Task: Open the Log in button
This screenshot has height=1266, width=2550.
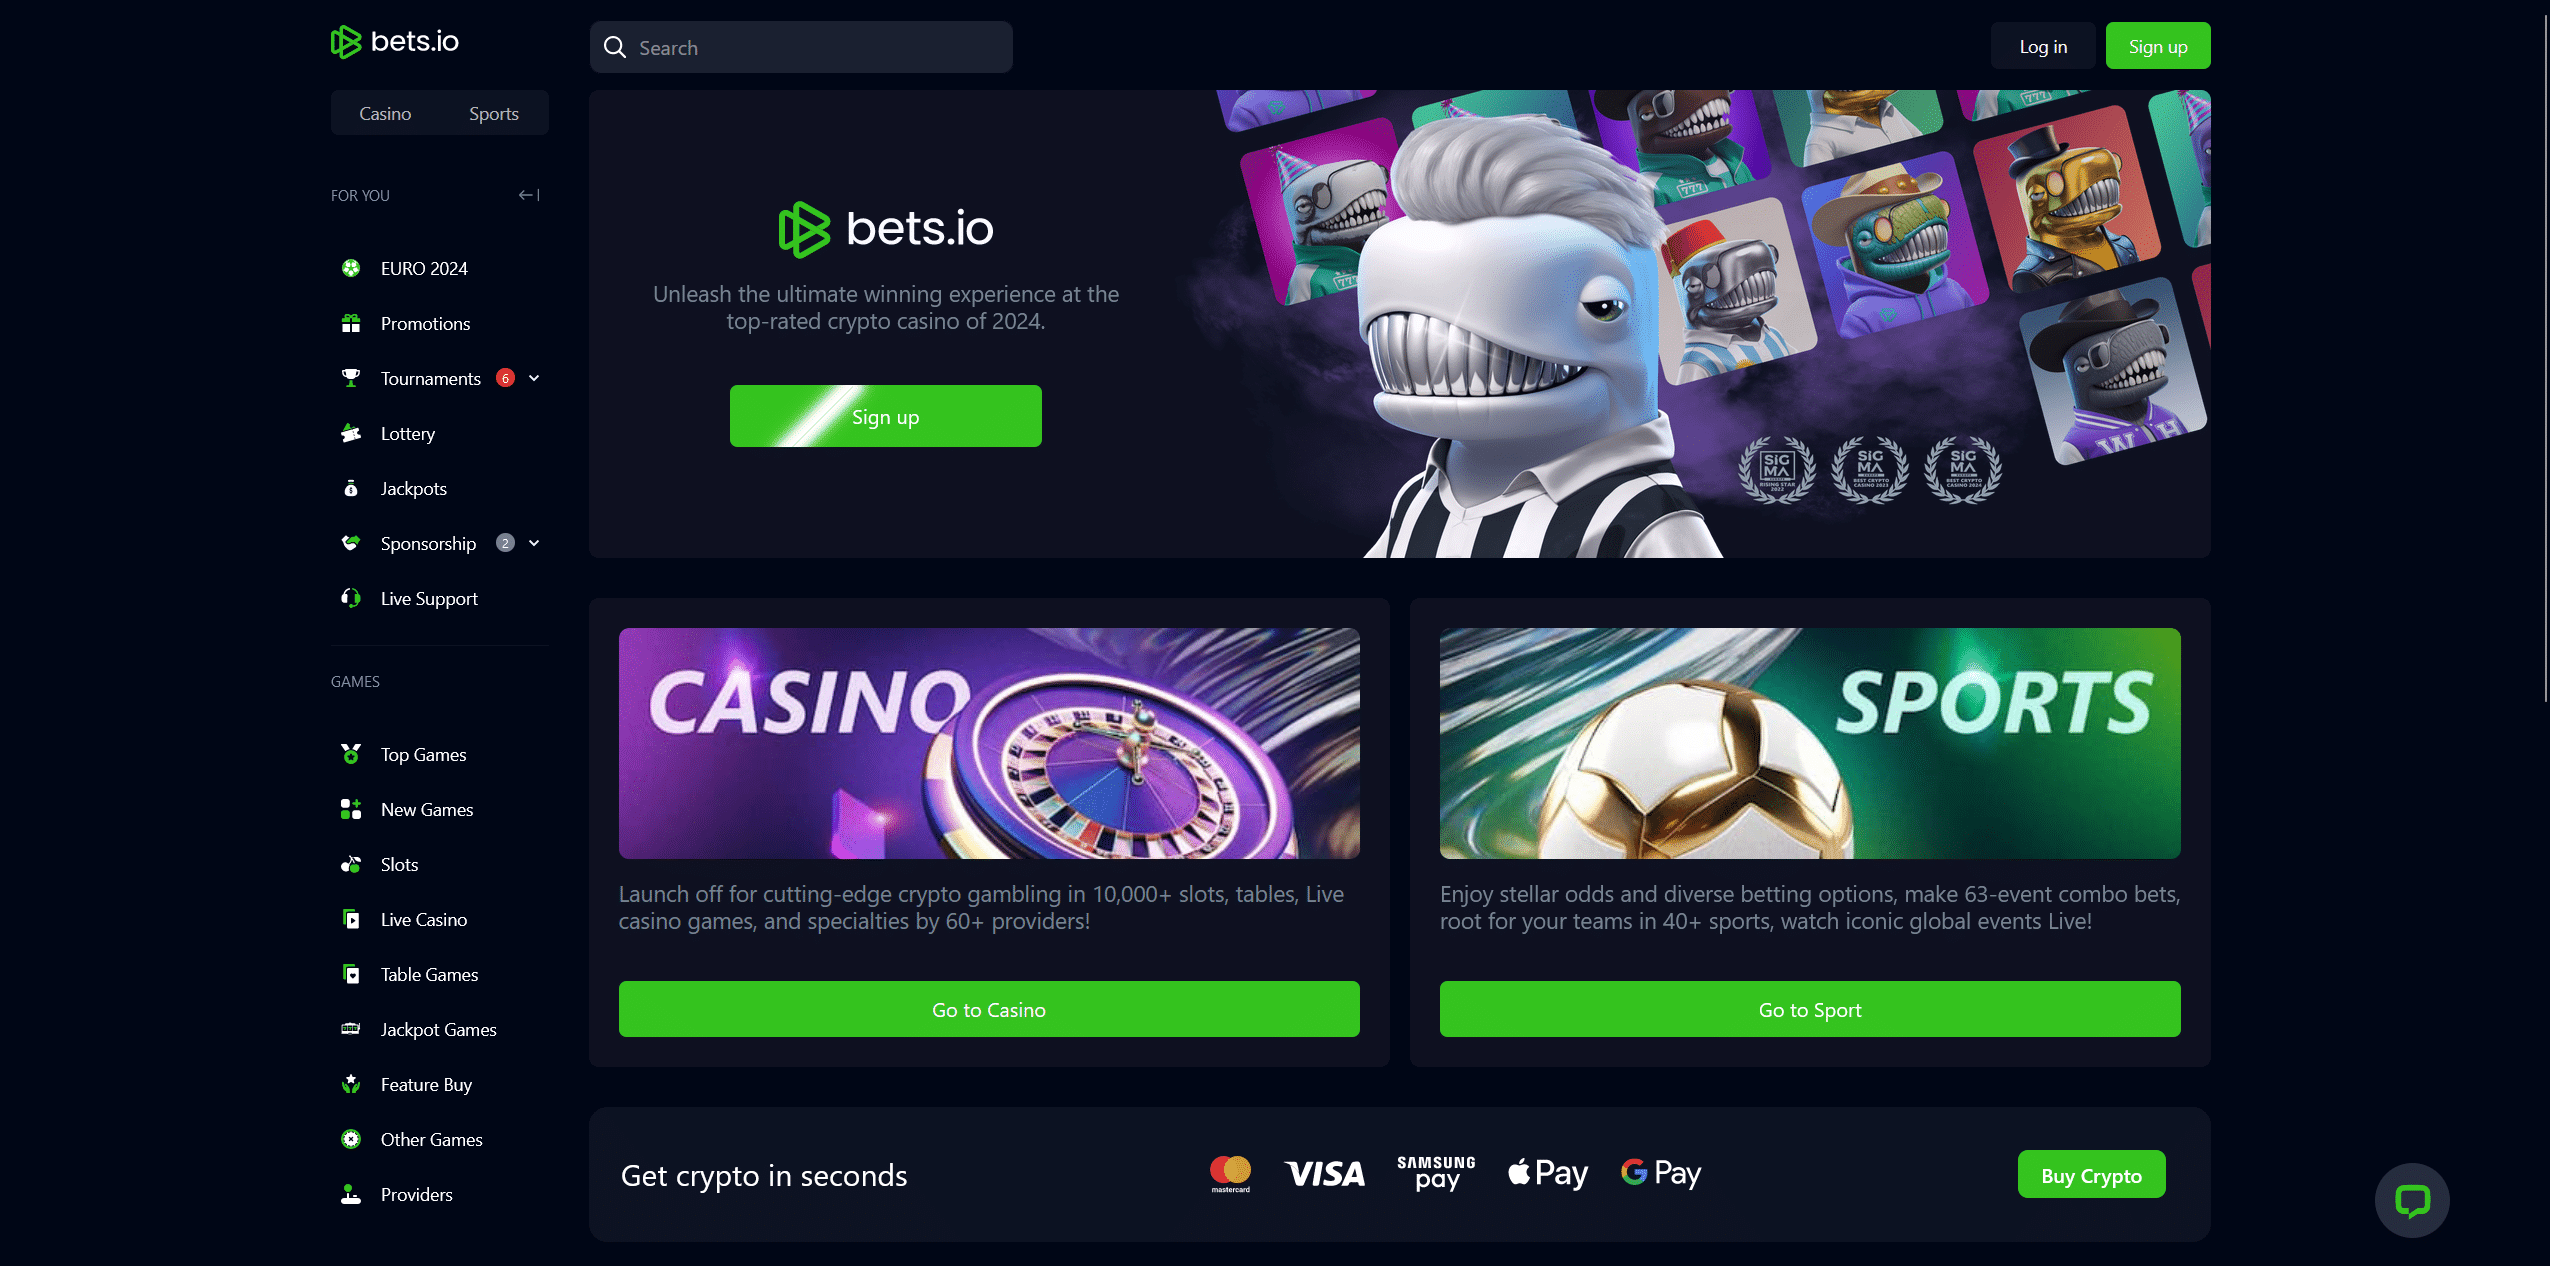Action: point(2043,46)
